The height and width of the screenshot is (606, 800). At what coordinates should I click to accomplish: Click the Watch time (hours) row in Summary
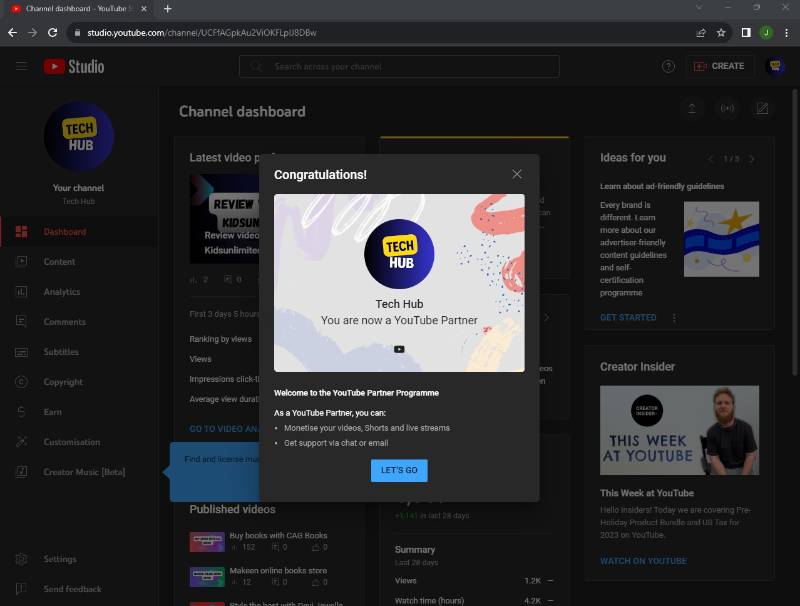point(474,600)
